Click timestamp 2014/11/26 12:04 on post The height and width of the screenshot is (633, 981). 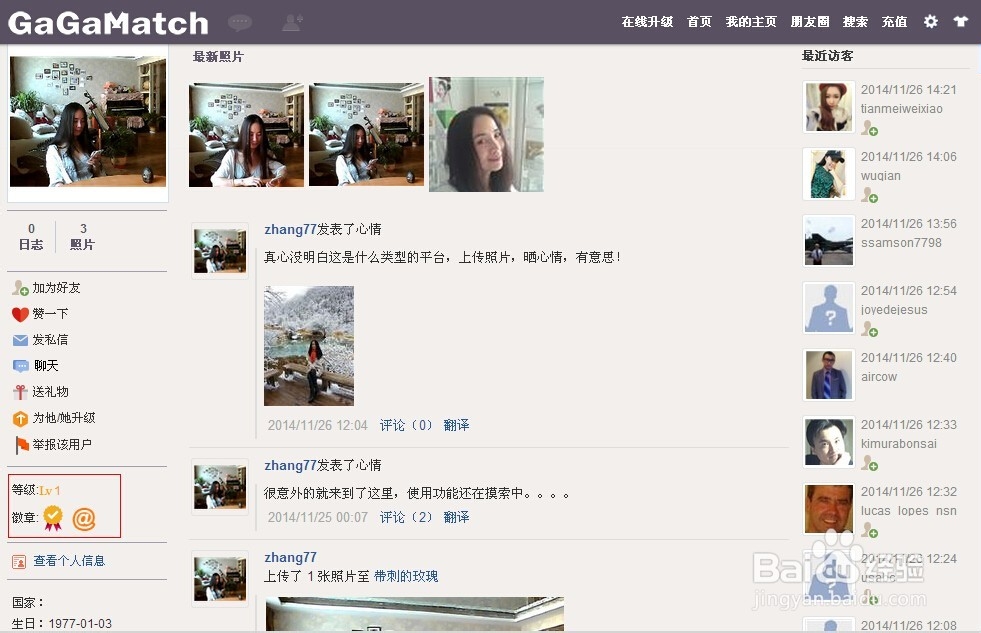click(x=317, y=425)
